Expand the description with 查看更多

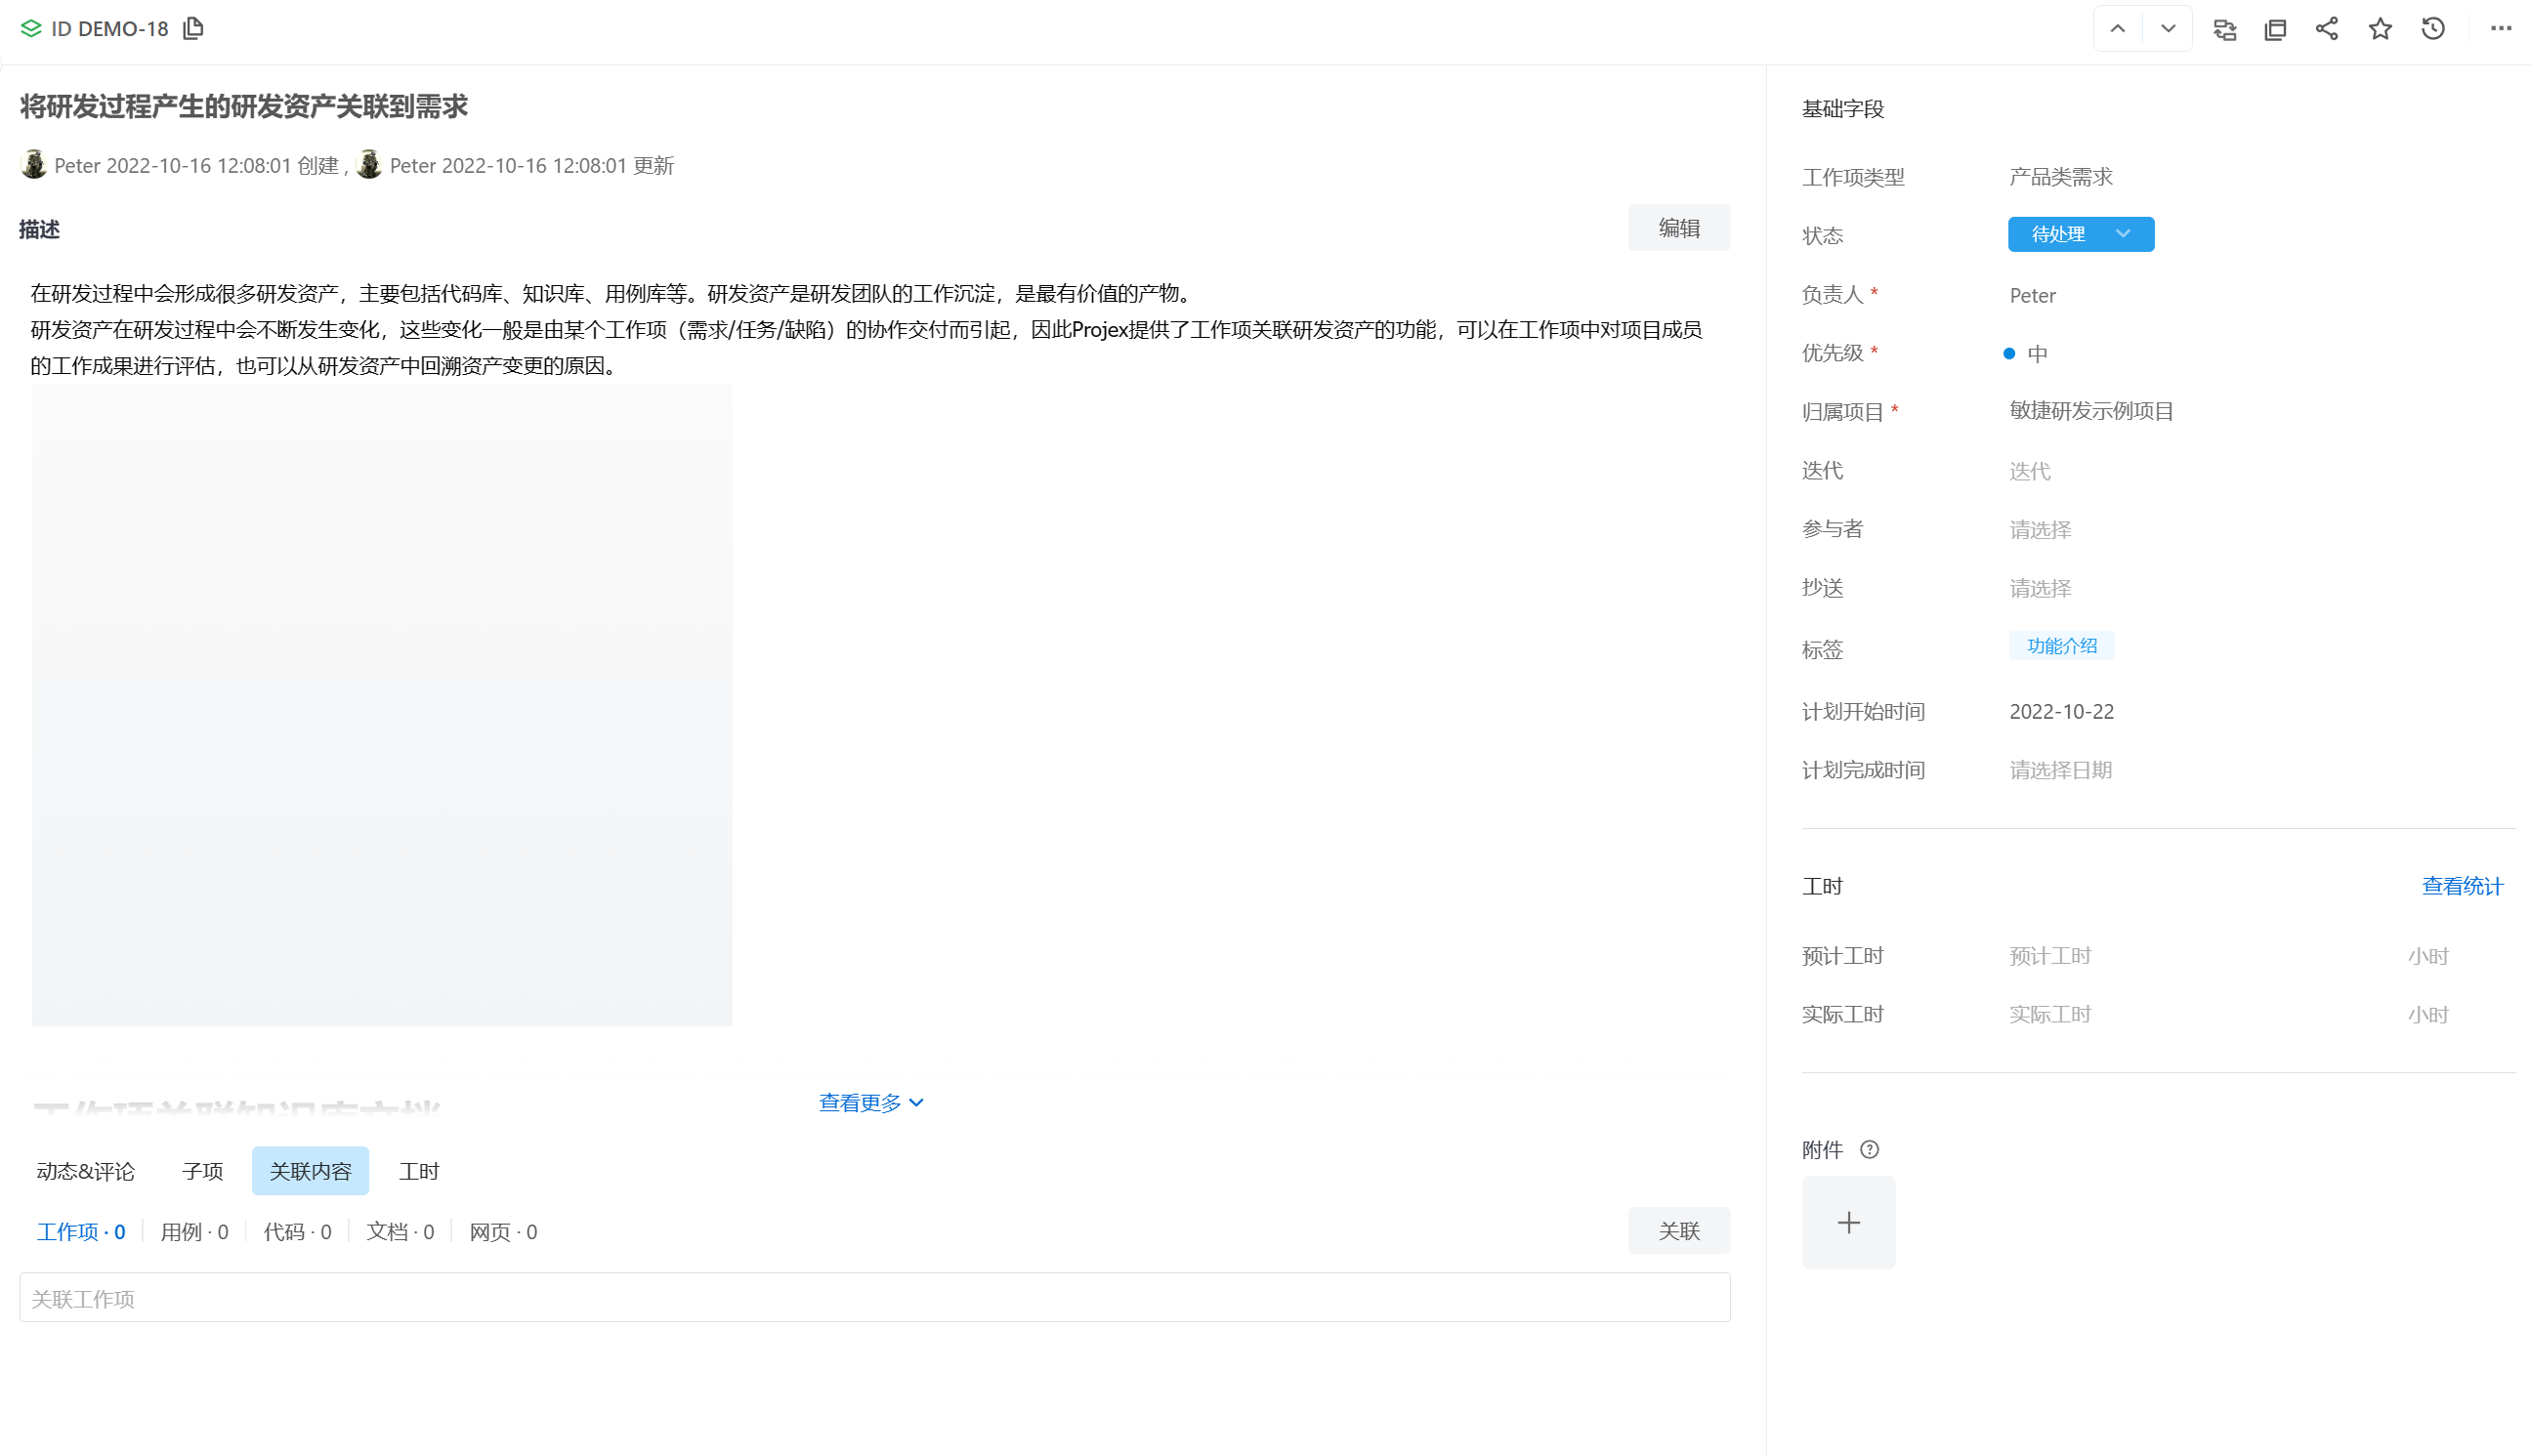869,1102
